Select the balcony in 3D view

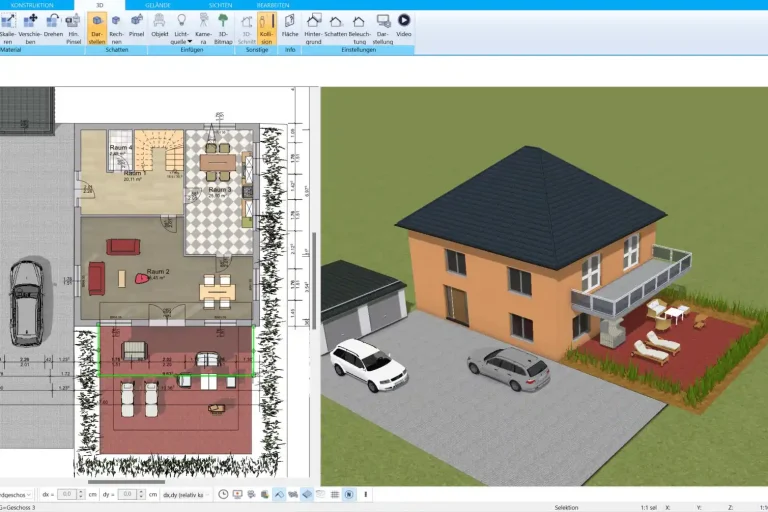[x=632, y=282]
